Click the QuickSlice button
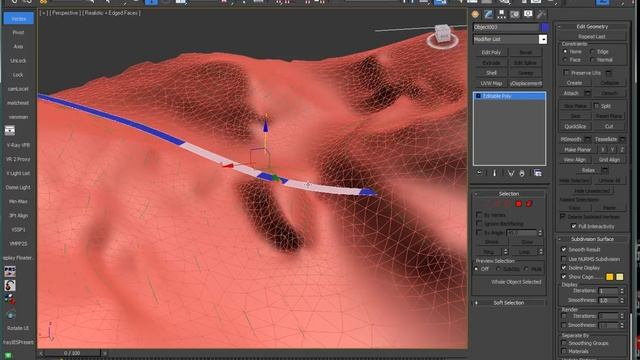This screenshot has width=640, height=360. [575, 127]
